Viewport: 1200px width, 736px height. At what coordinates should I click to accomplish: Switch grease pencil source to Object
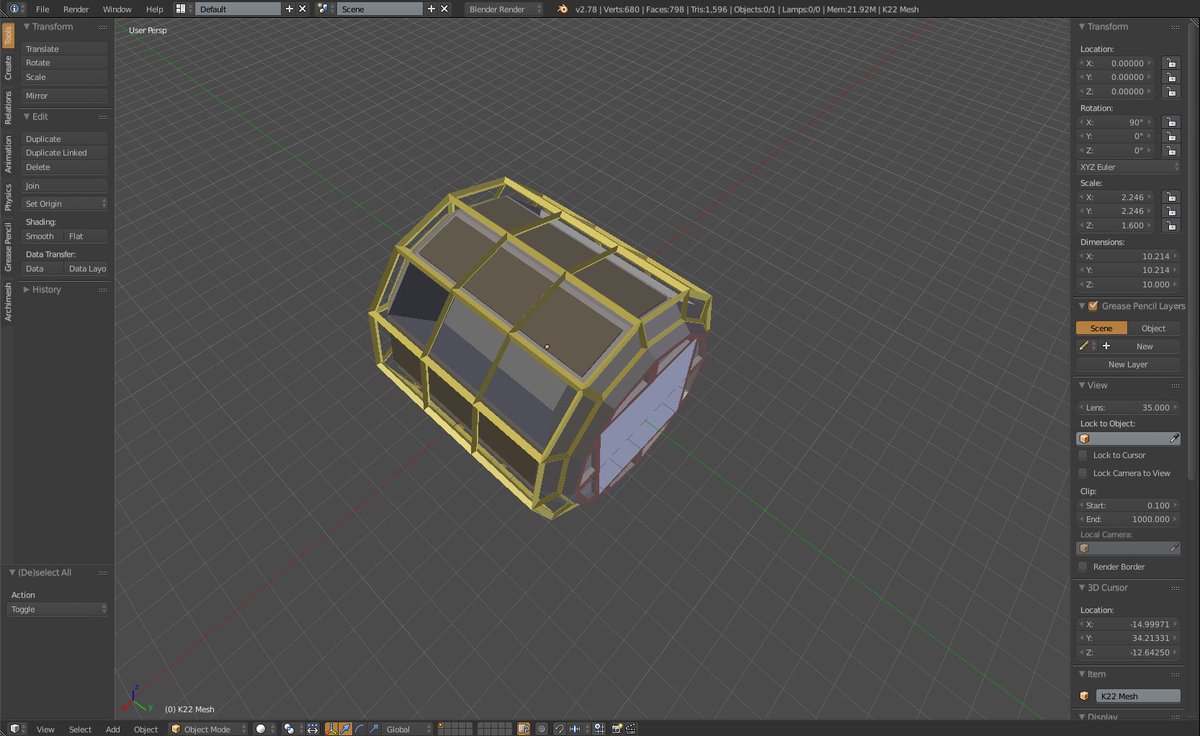coord(1153,328)
